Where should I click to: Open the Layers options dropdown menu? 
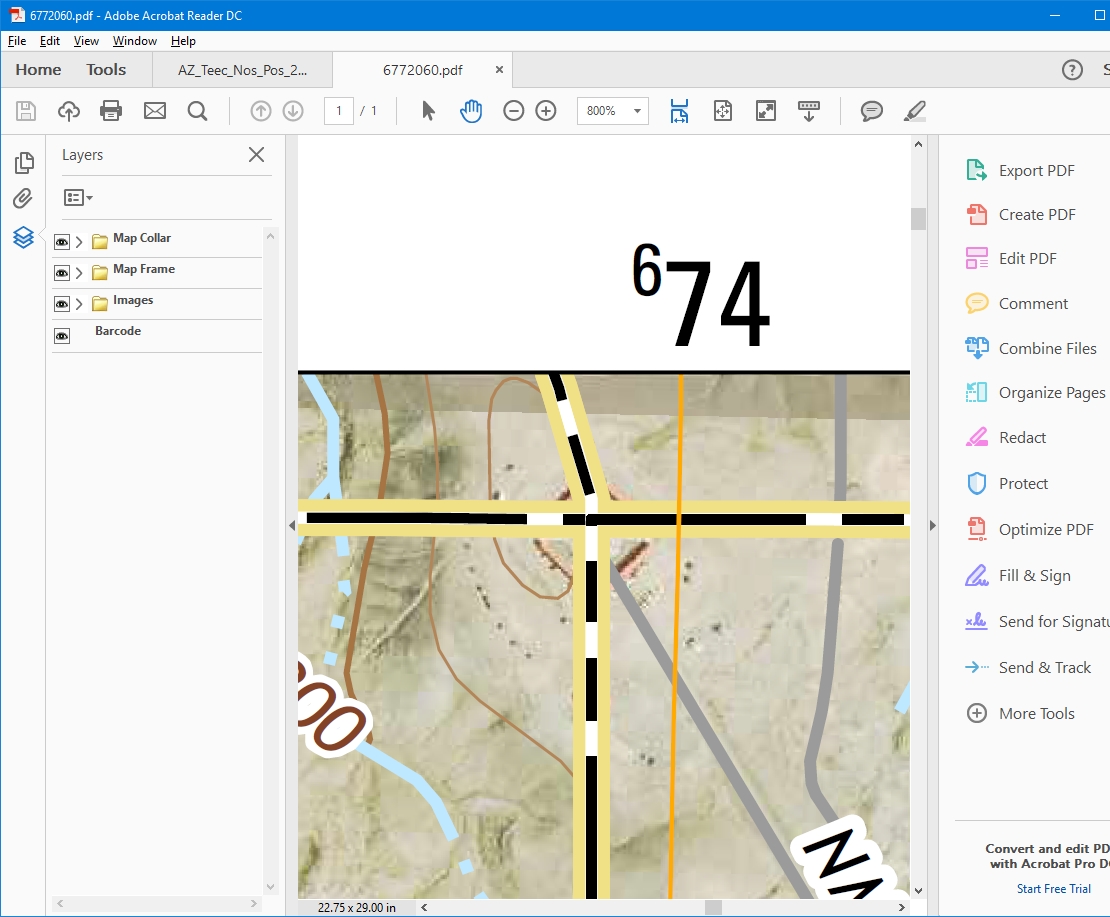(x=78, y=198)
